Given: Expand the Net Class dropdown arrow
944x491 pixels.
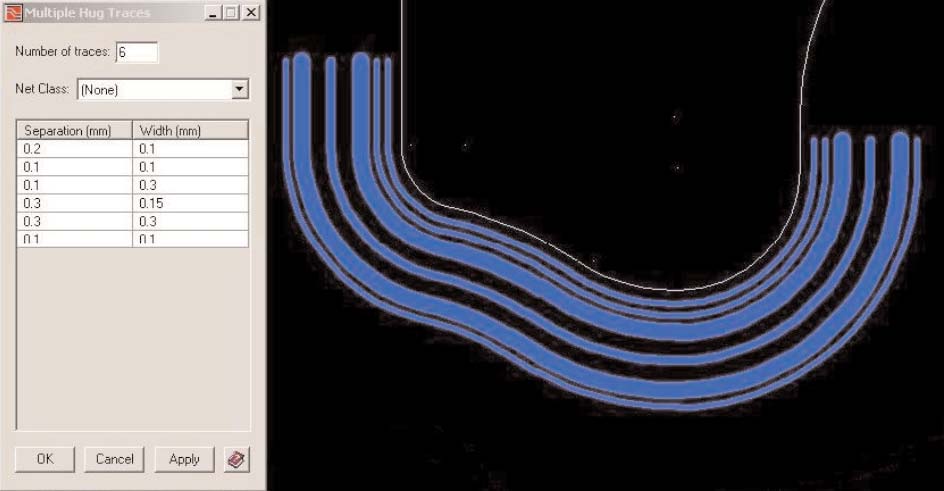Looking at the screenshot, I should [x=239, y=89].
